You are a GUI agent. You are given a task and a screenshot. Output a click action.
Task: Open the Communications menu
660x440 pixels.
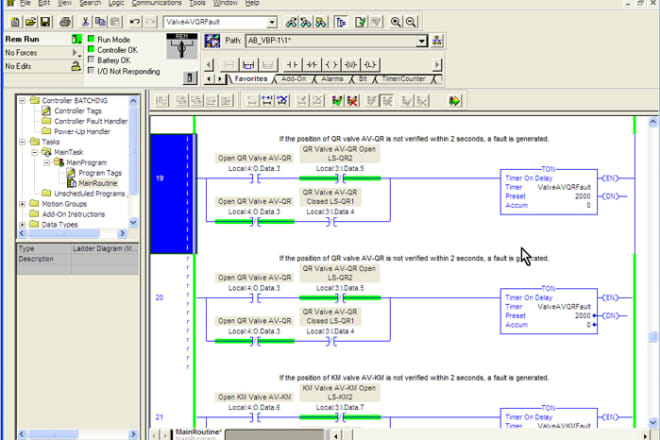click(x=157, y=3)
